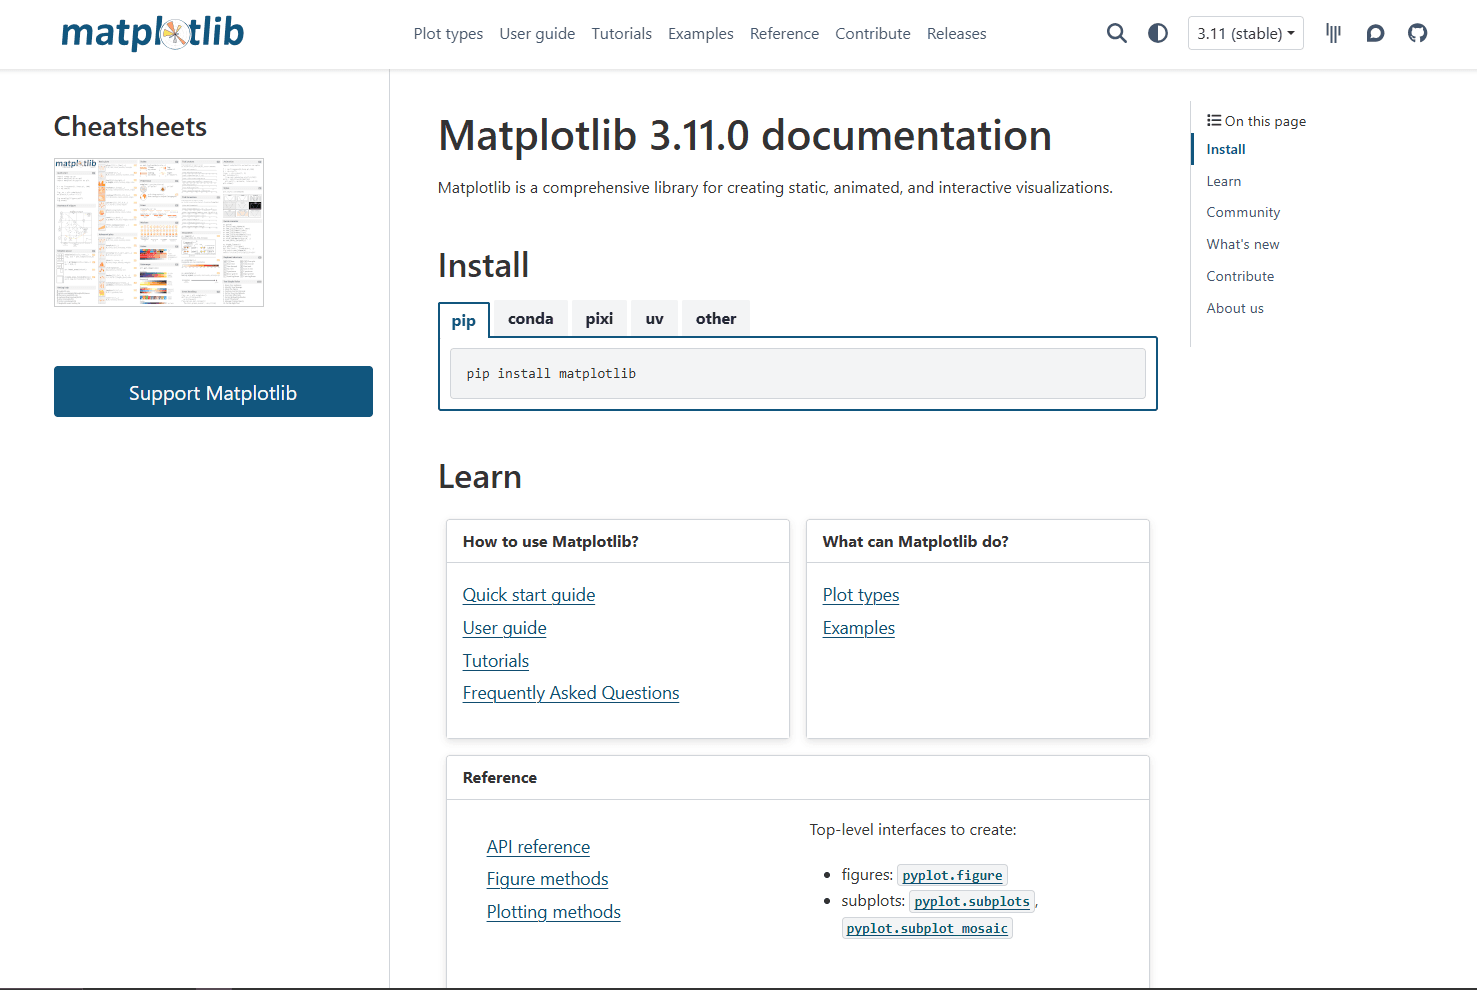Open the Figure methods link
The image size is (1477, 990).
pyautogui.click(x=548, y=879)
